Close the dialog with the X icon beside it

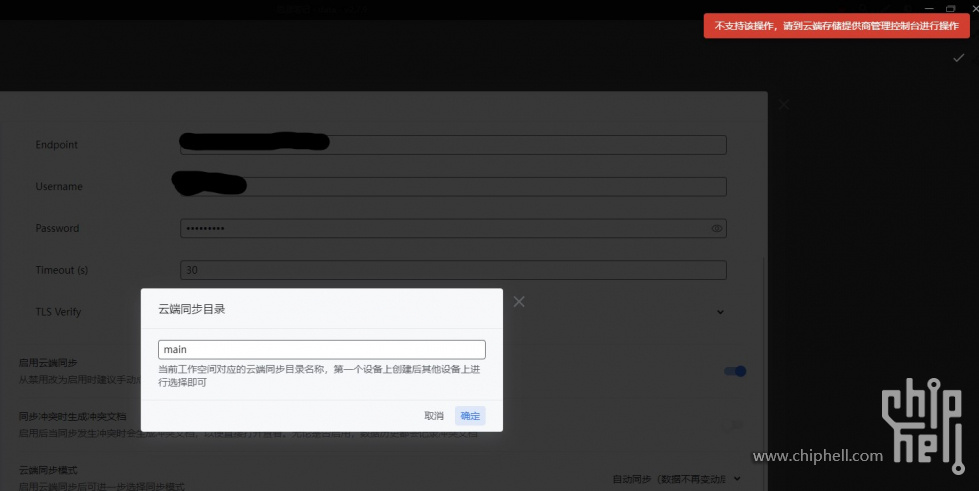[x=519, y=302]
